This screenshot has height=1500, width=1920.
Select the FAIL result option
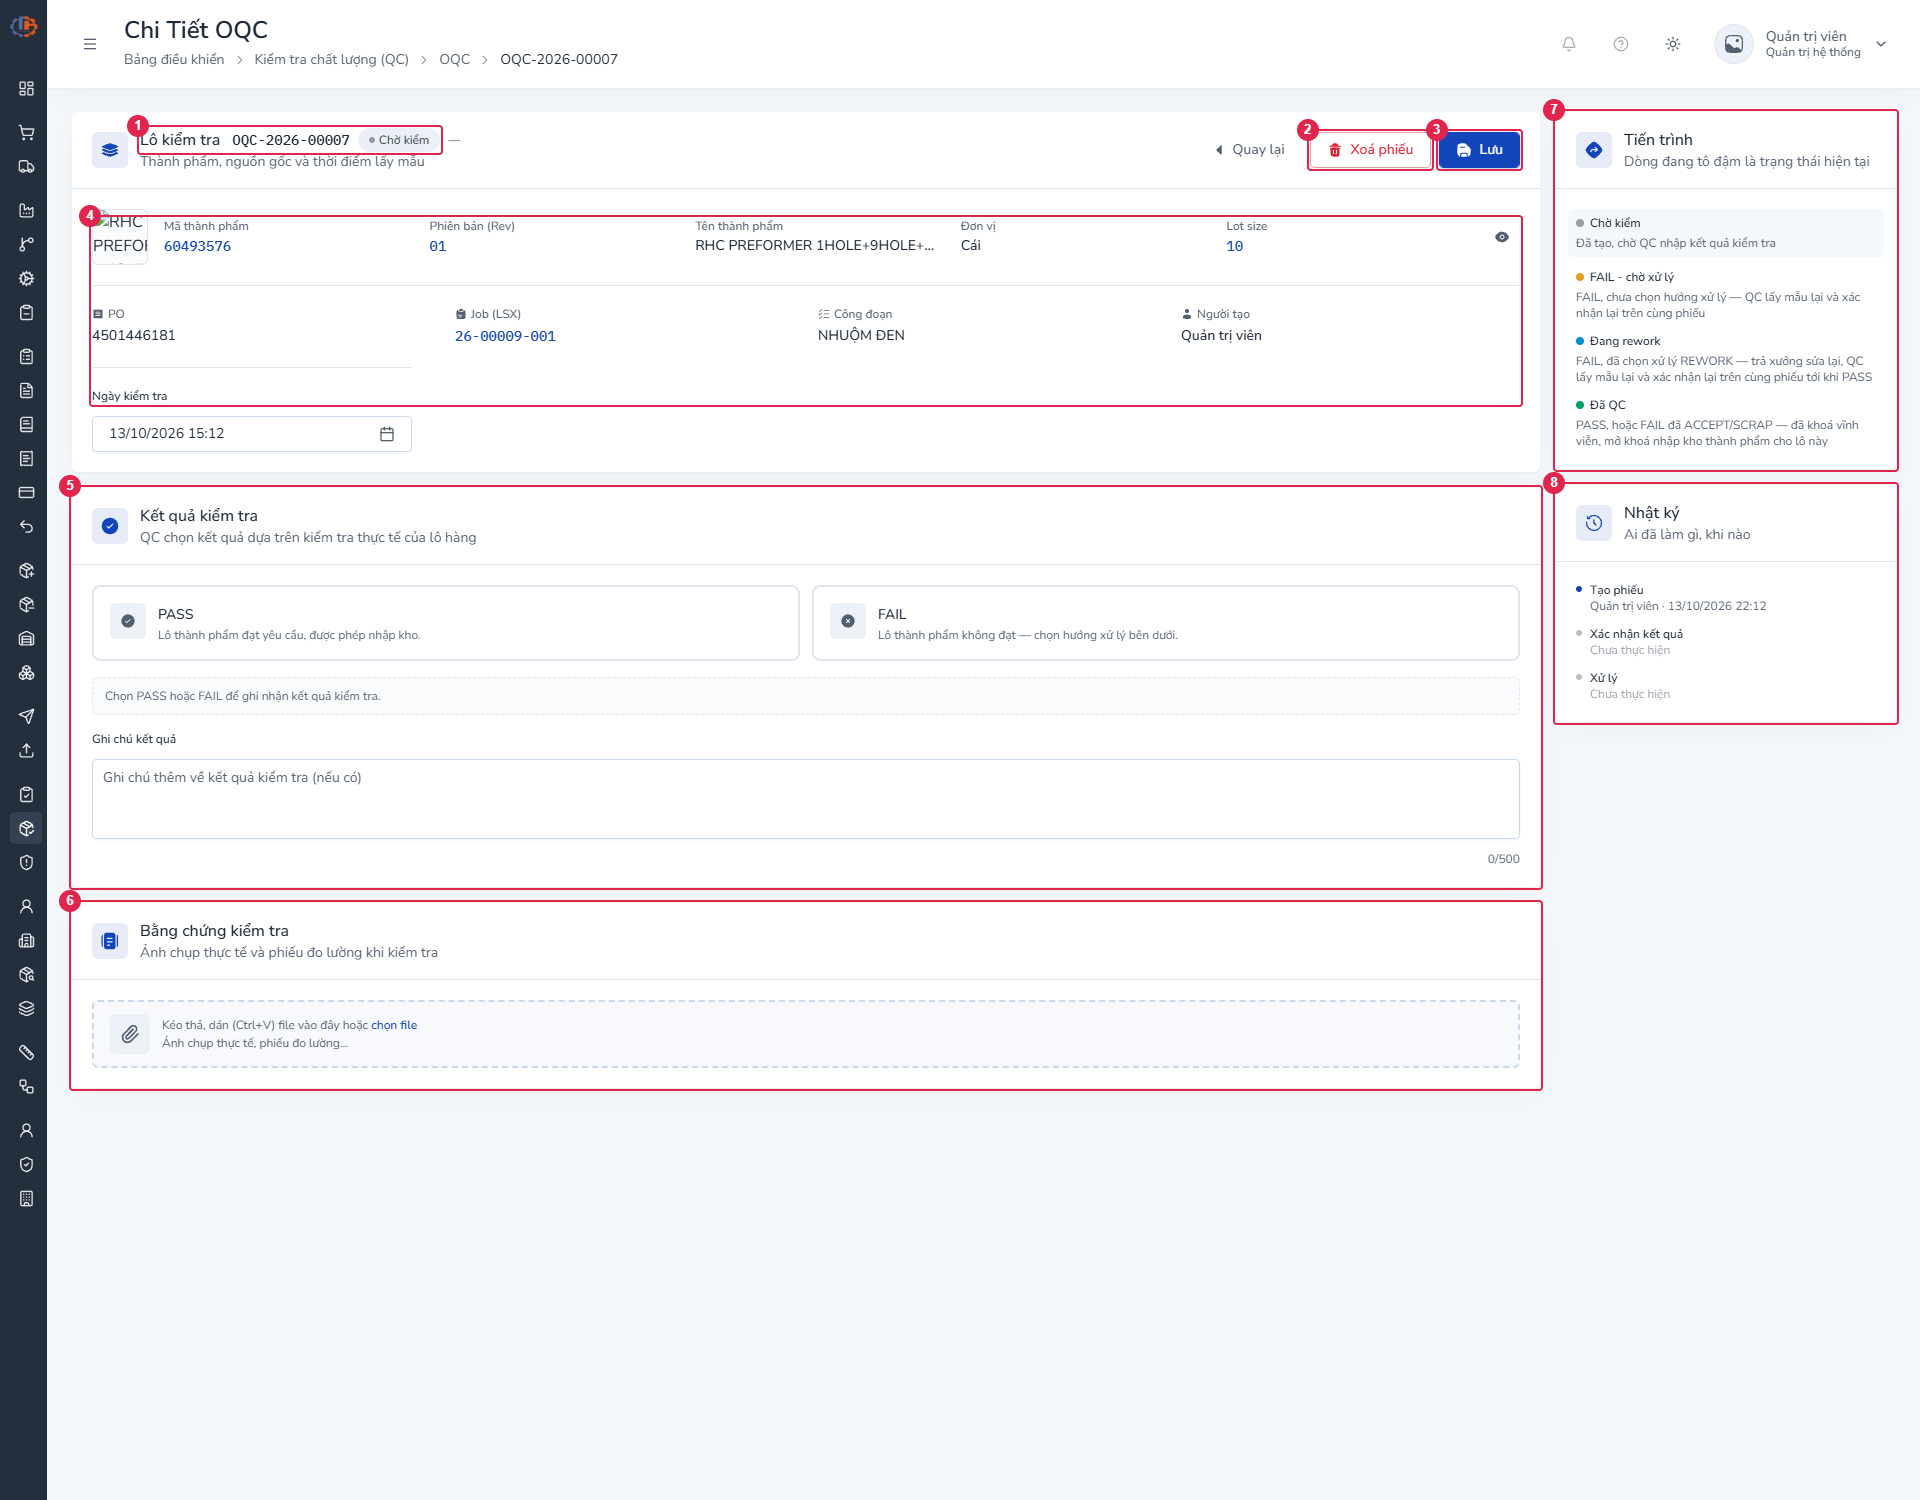pyautogui.click(x=1166, y=623)
